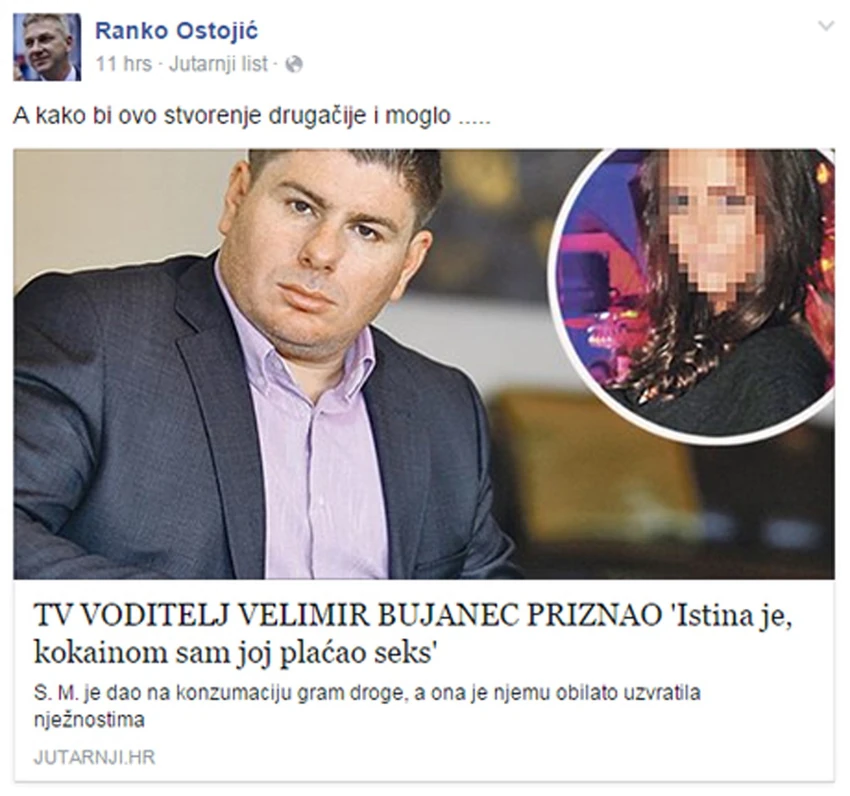Open description starting 'S. M. je dao'
Image resolution: width=850 pixels, height=796 pixels.
(x=367, y=707)
